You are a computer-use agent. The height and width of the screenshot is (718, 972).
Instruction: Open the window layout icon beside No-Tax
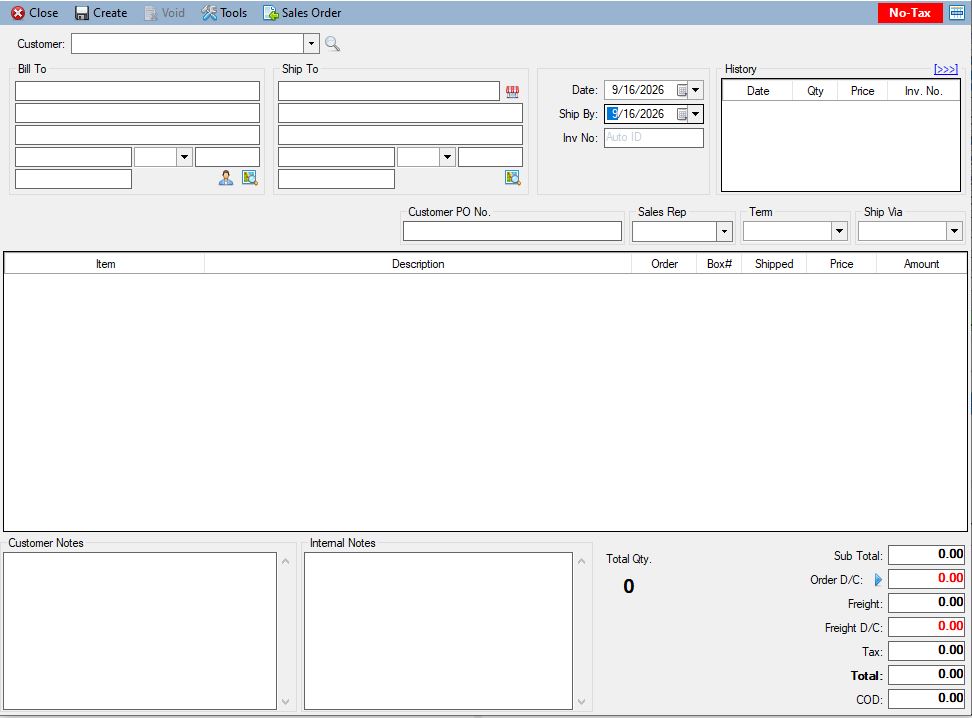pos(957,12)
